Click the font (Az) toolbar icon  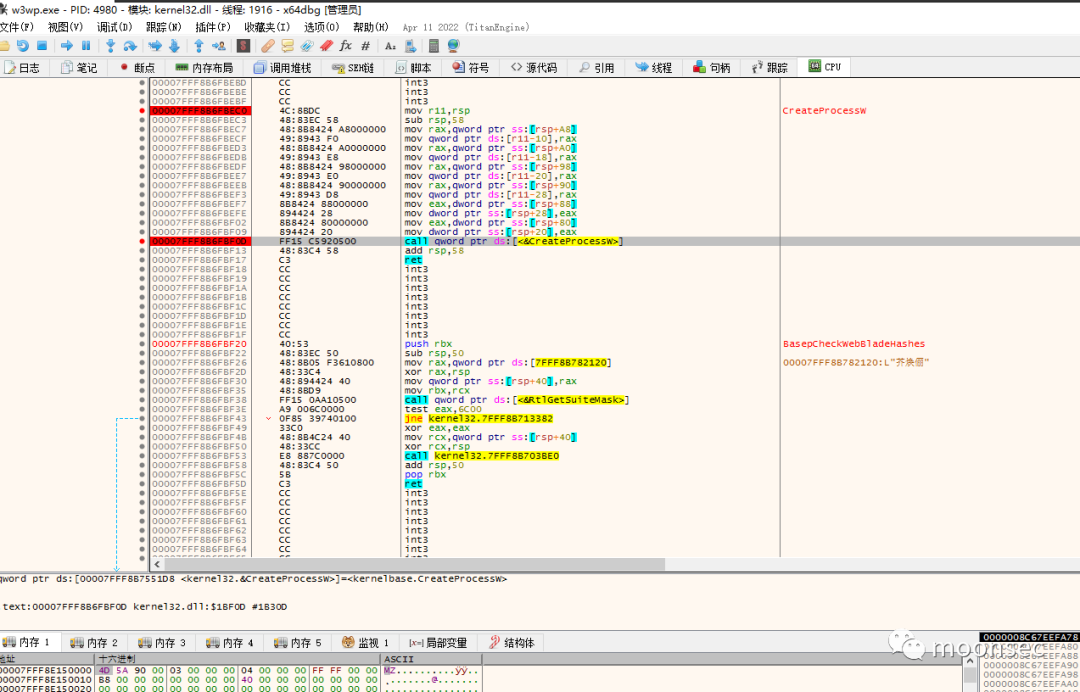pos(391,46)
